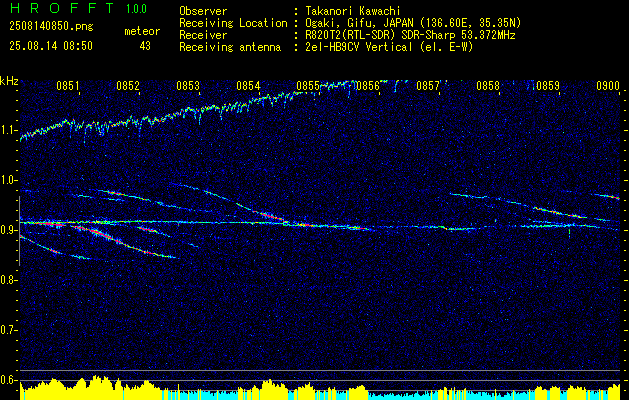Click the 'Receiver' field label
Viewport: 629px width, 400px height.
point(203,35)
